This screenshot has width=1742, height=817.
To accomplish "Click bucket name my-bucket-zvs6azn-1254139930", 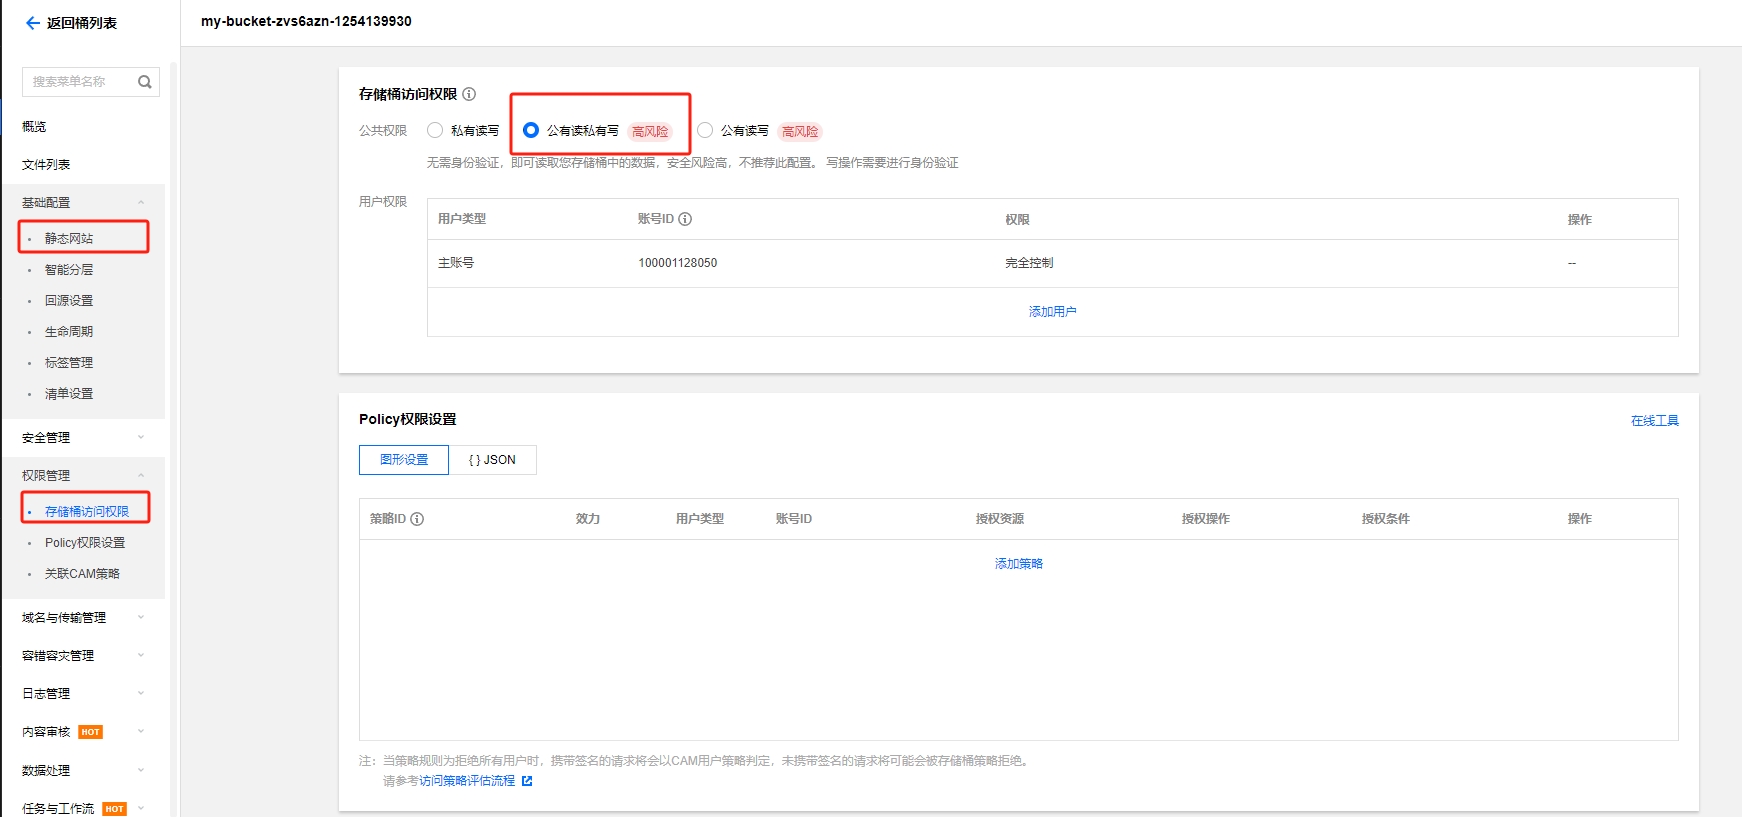I will [x=306, y=21].
